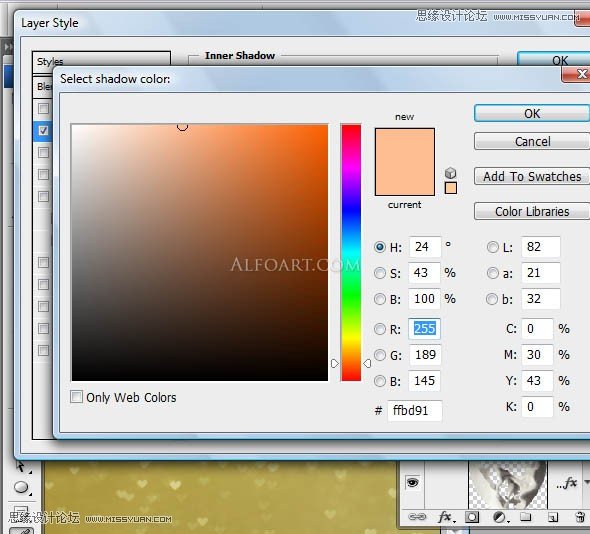Open the adjustment layer half-circle icon
Image resolution: width=590 pixels, height=534 pixels.
click(499, 517)
